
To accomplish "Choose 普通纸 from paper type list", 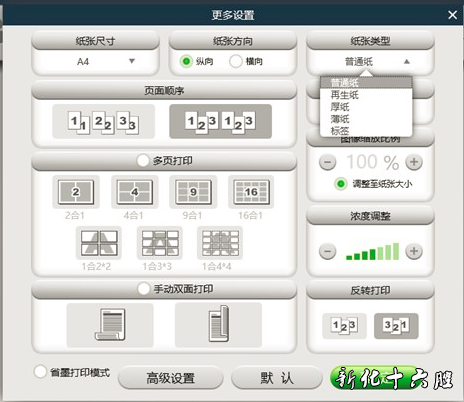I will tap(366, 82).
